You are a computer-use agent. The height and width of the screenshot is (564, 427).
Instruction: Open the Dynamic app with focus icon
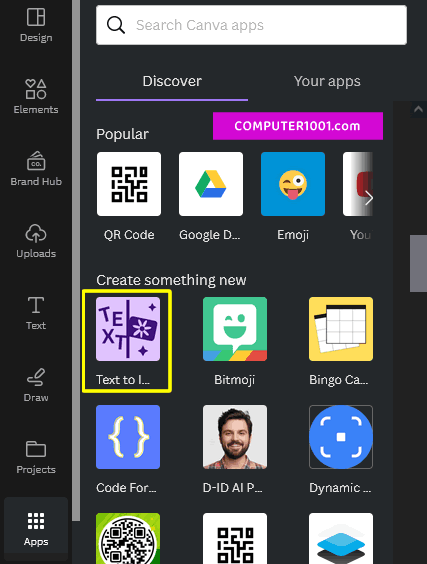(x=341, y=437)
